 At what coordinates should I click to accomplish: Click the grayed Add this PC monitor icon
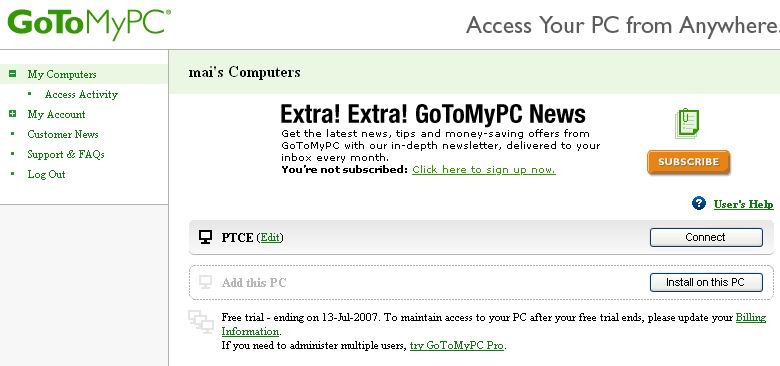(x=205, y=282)
